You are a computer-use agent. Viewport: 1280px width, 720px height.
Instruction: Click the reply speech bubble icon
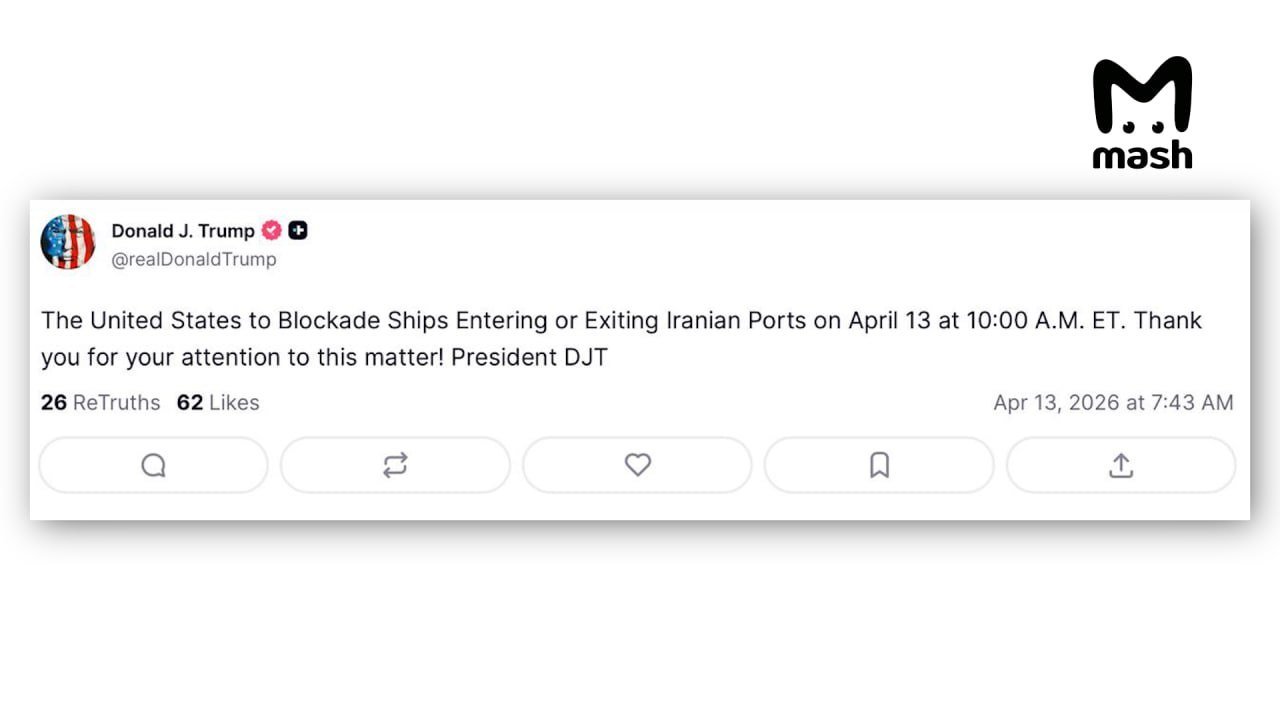pyautogui.click(x=153, y=465)
